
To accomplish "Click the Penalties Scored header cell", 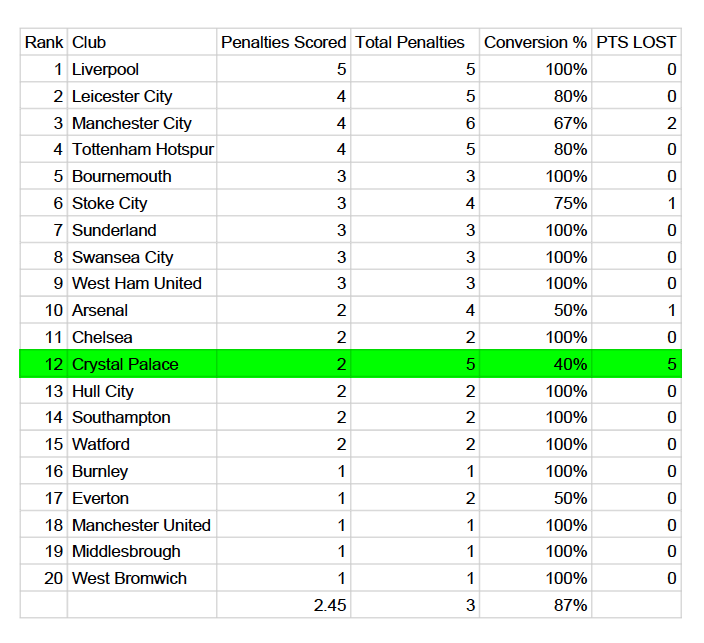I will click(x=283, y=42).
